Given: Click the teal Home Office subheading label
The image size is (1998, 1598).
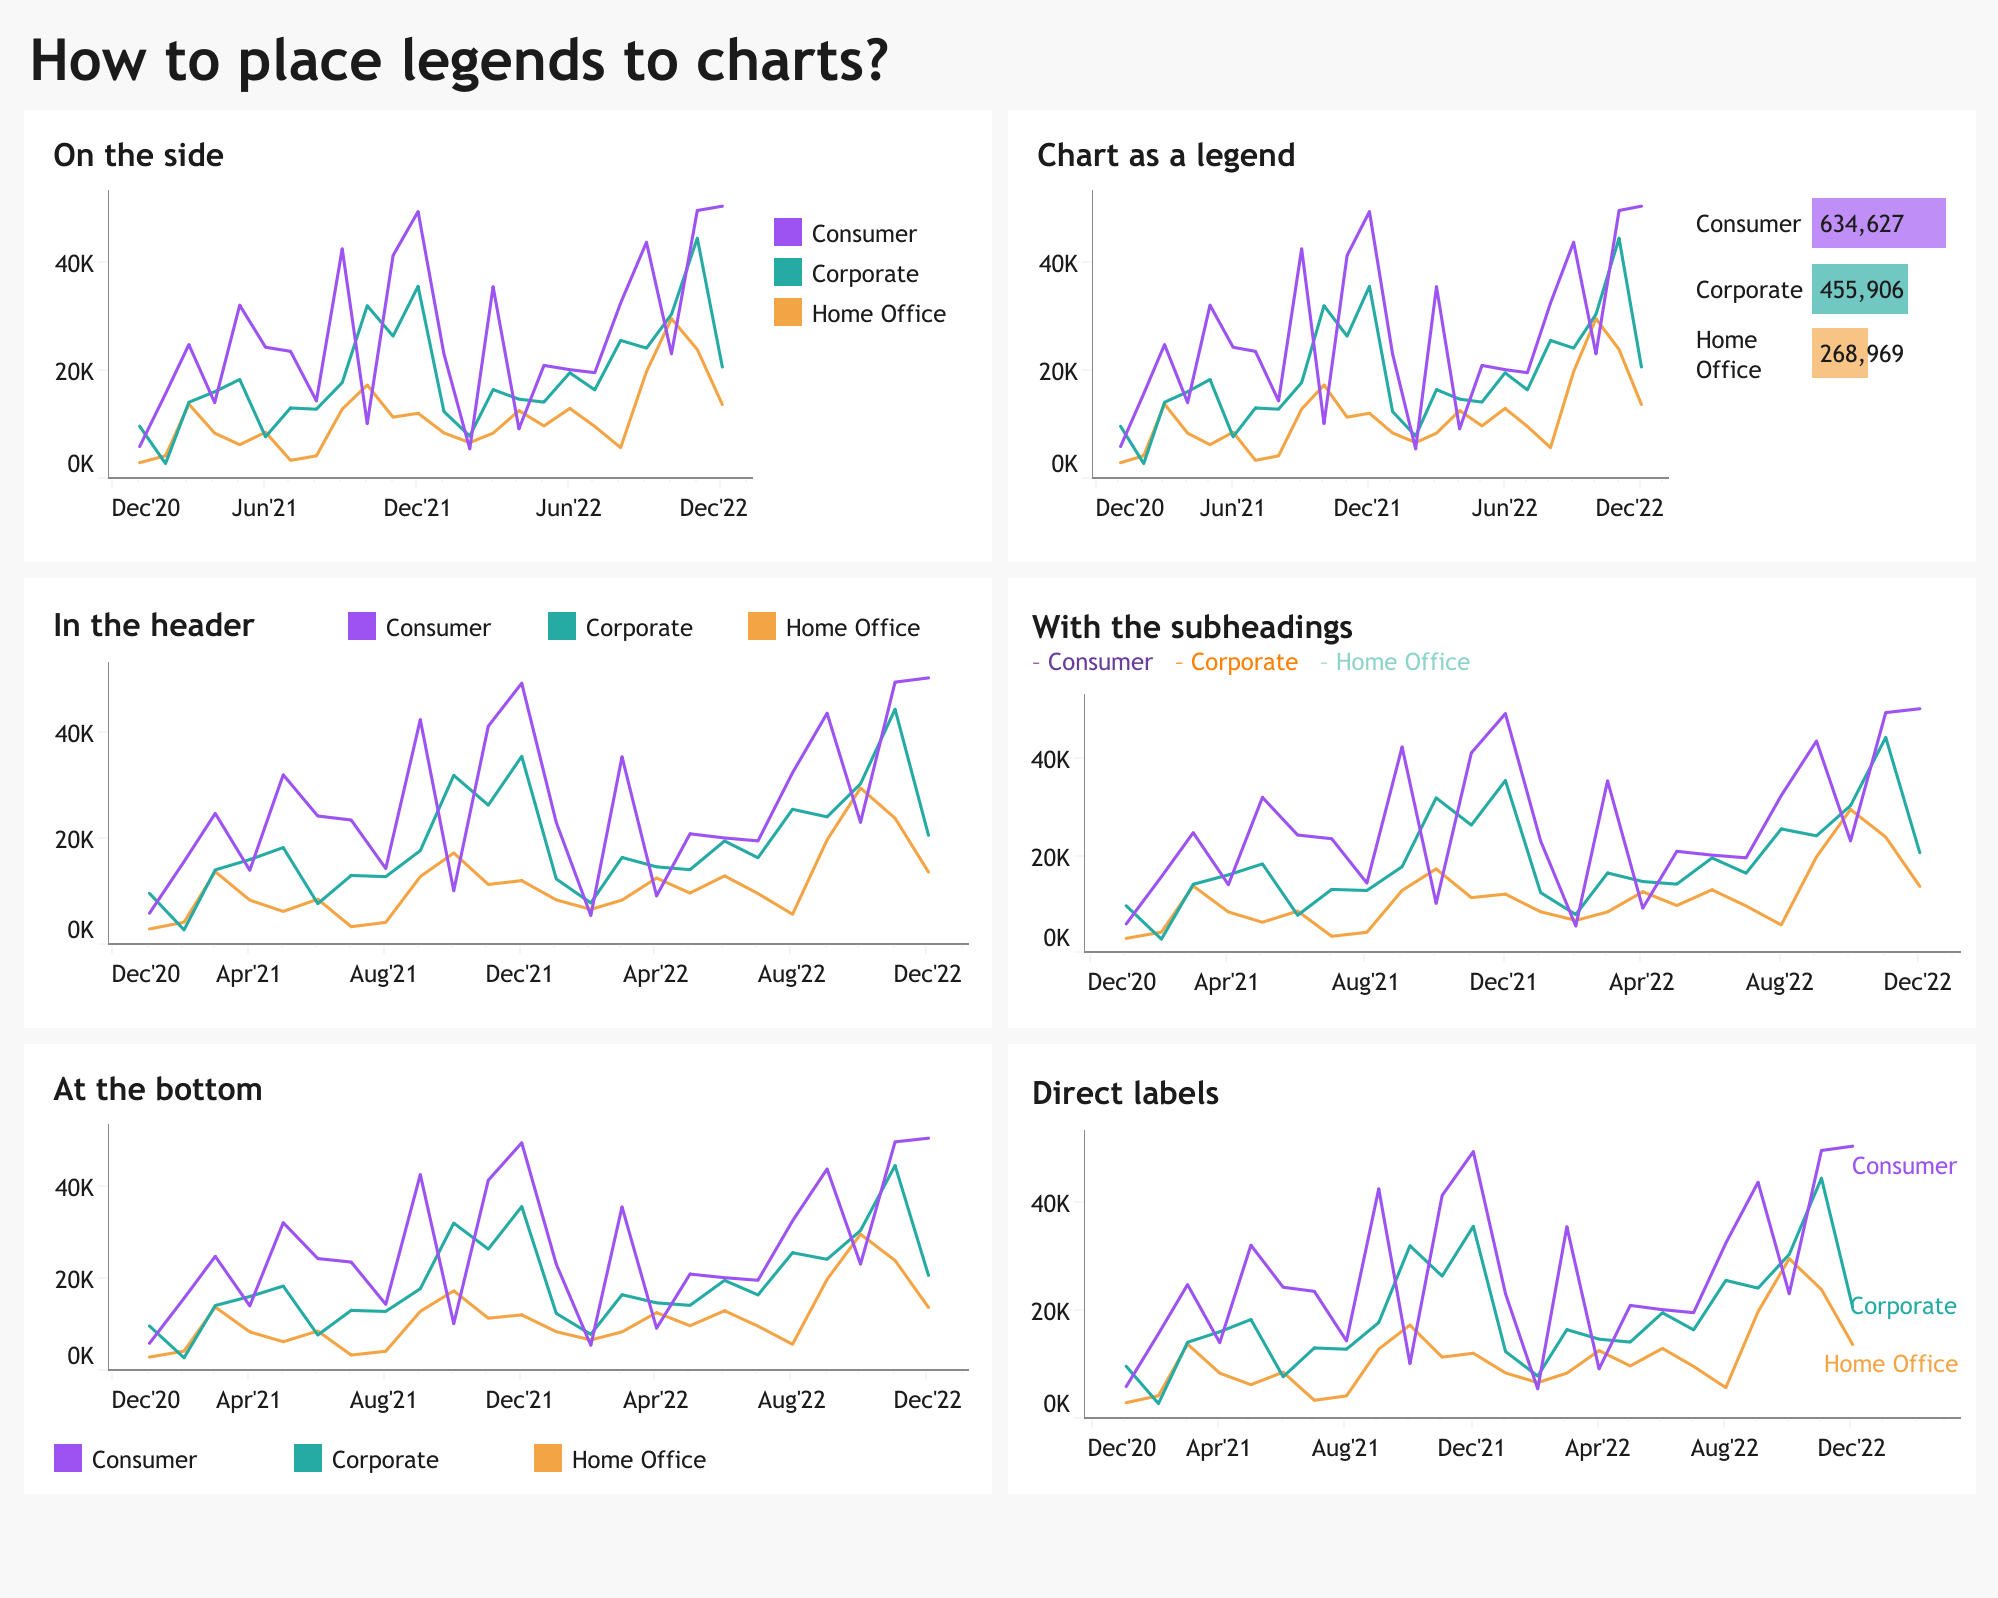Looking at the screenshot, I should tap(1402, 662).
